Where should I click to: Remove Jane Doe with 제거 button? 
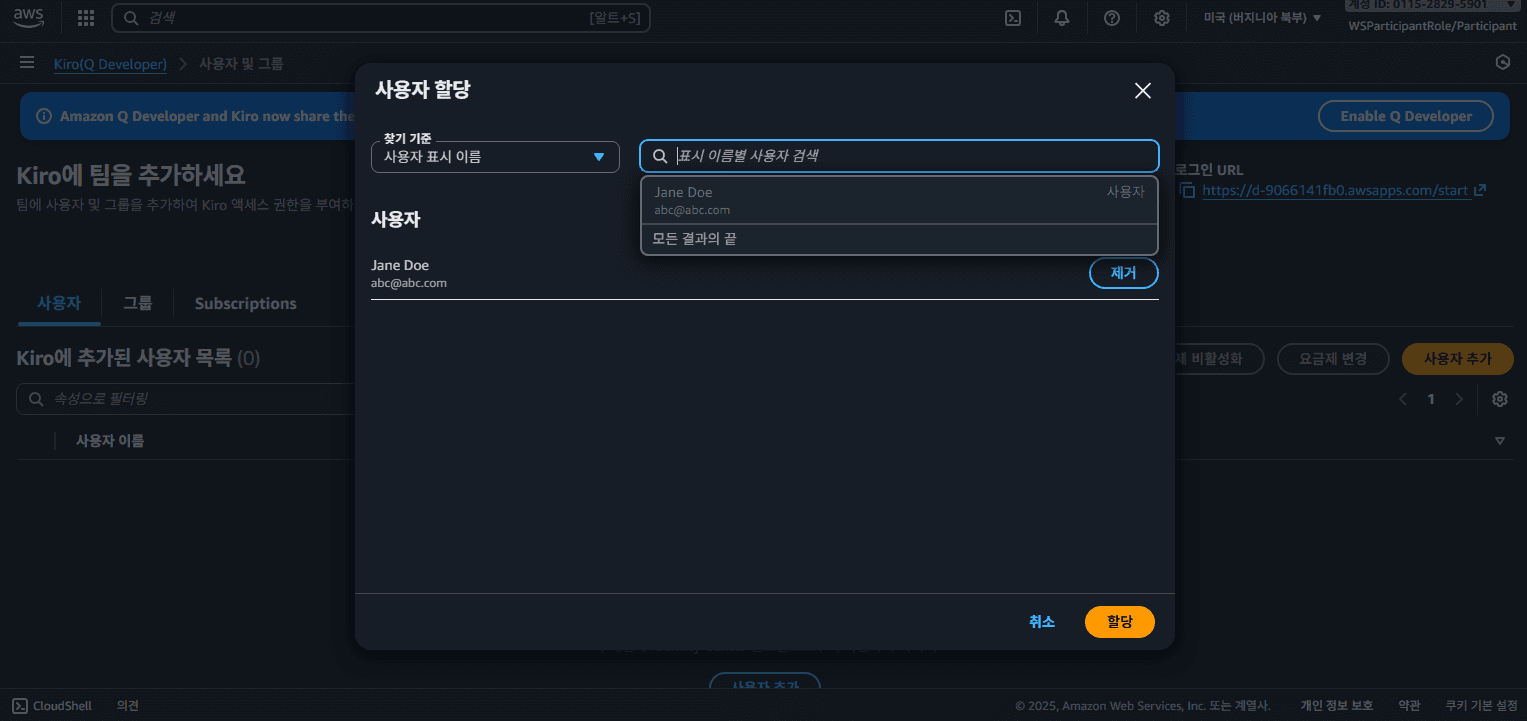[x=1123, y=273]
